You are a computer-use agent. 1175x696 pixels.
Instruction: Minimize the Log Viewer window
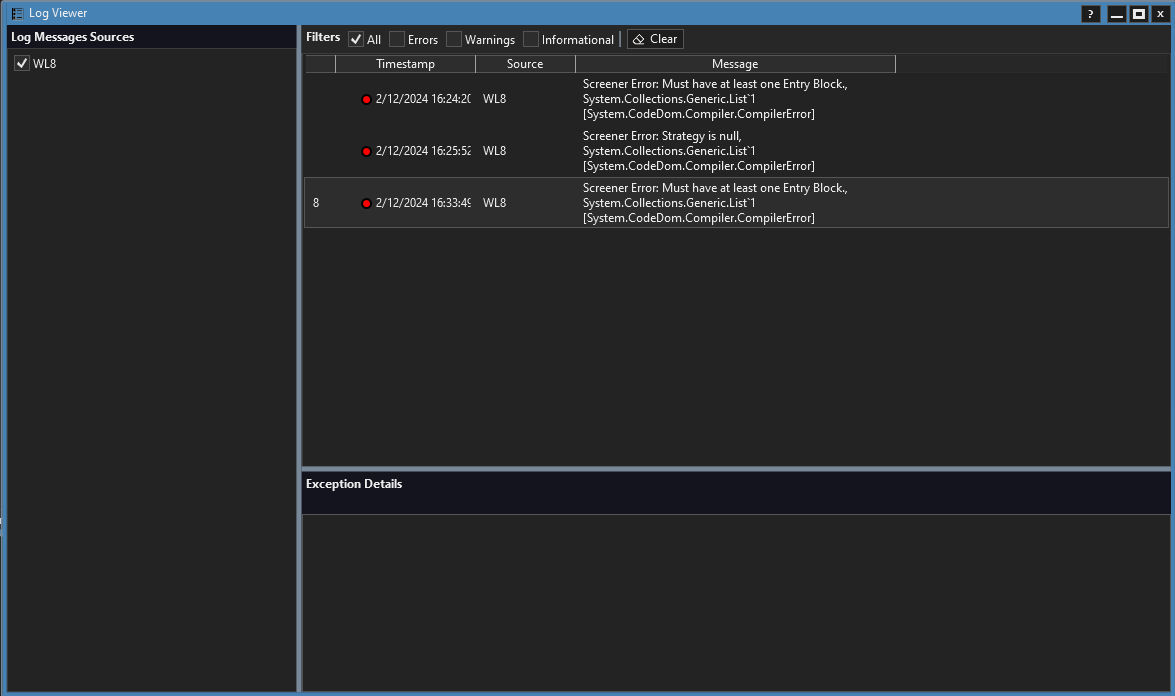pos(1116,14)
